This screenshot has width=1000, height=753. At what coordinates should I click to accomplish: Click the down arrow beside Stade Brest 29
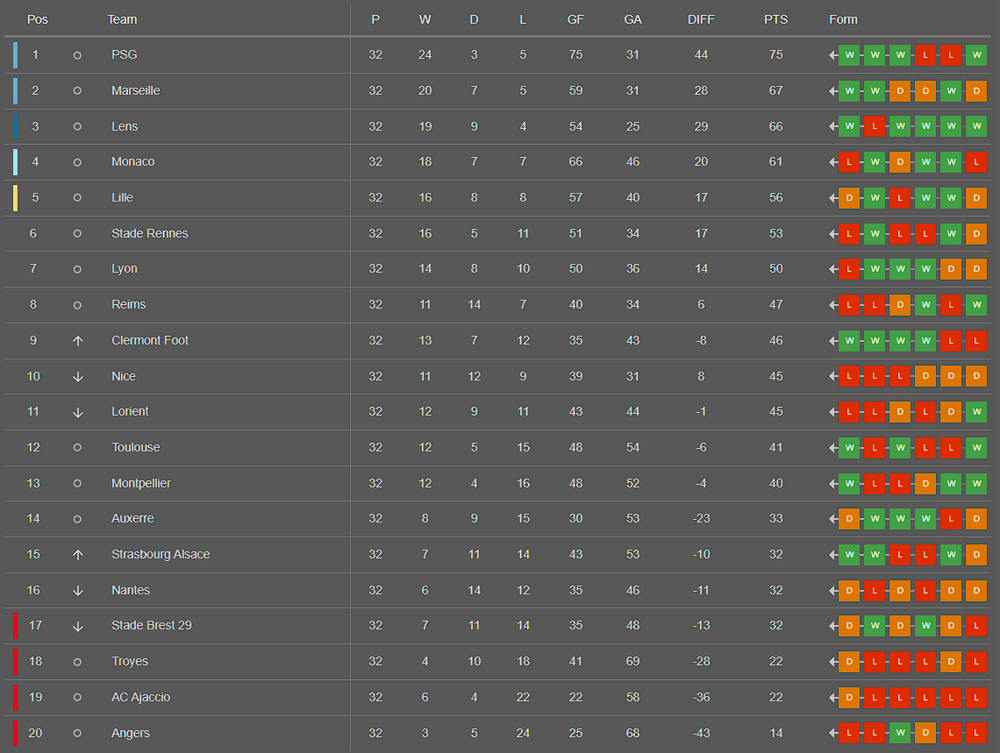[78, 626]
